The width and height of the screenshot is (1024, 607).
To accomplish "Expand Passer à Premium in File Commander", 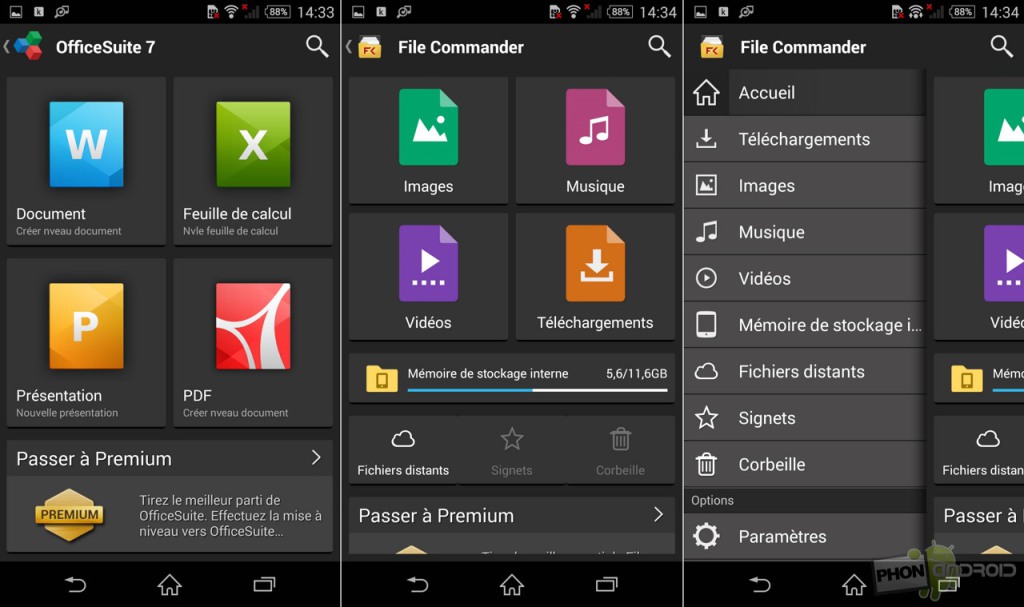I will (658, 515).
